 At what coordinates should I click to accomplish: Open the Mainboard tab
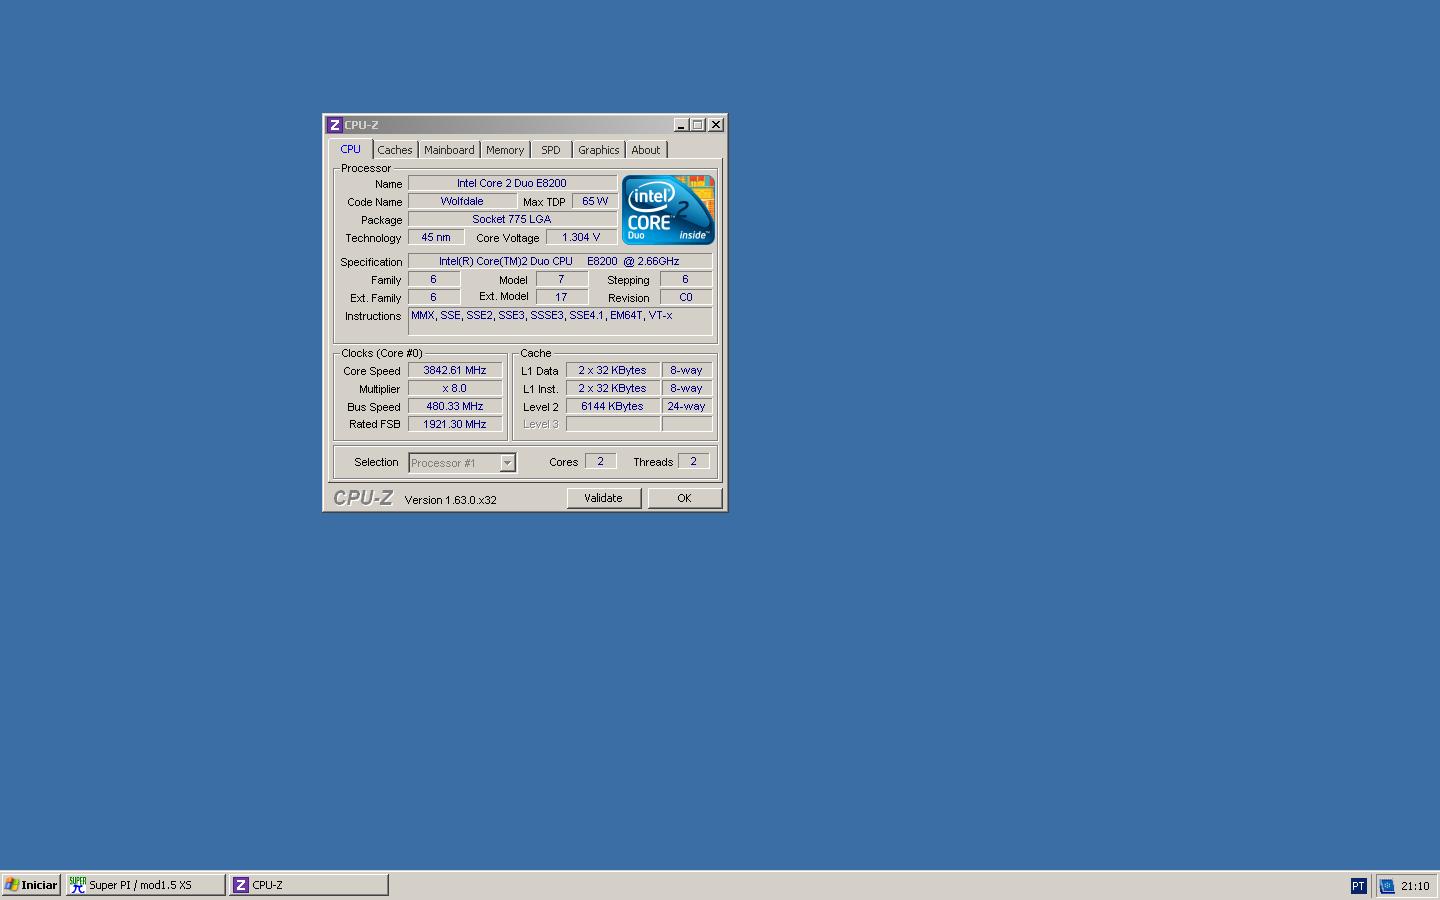pyautogui.click(x=449, y=150)
